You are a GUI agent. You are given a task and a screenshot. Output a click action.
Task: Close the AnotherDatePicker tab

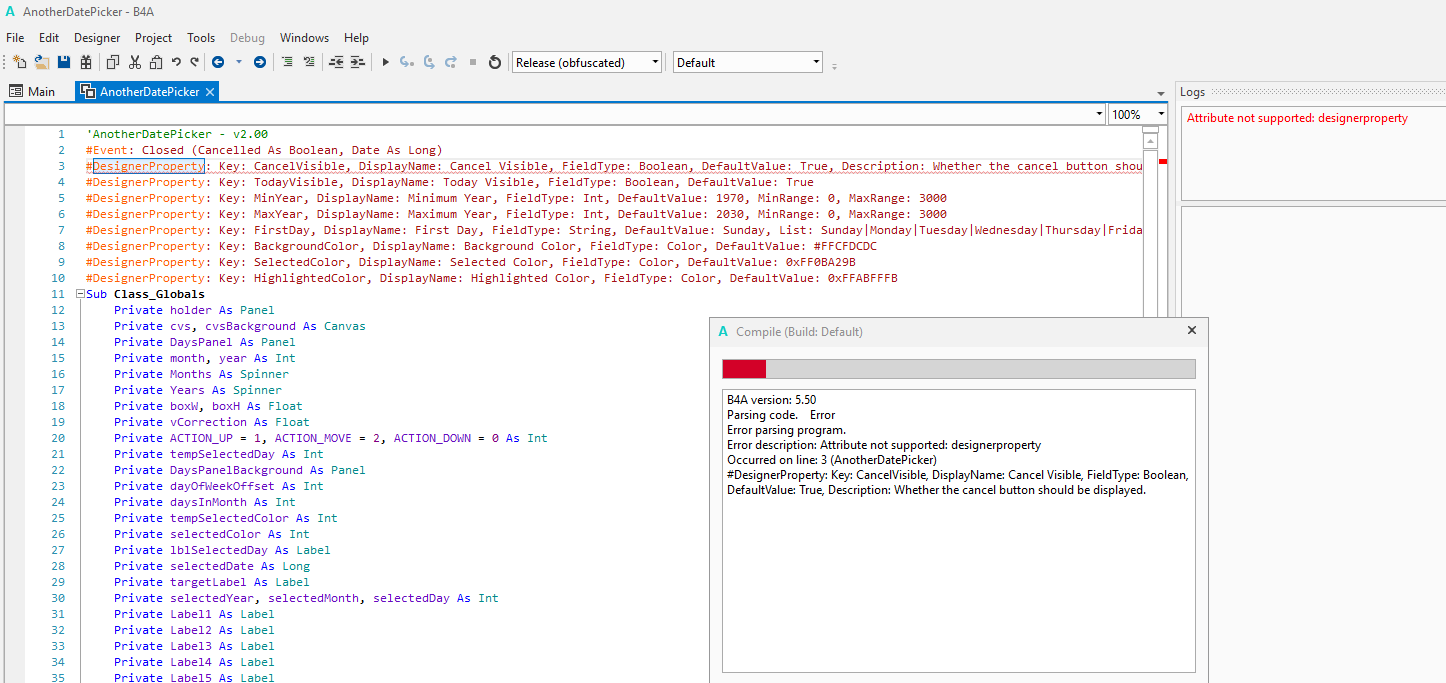click(x=210, y=91)
